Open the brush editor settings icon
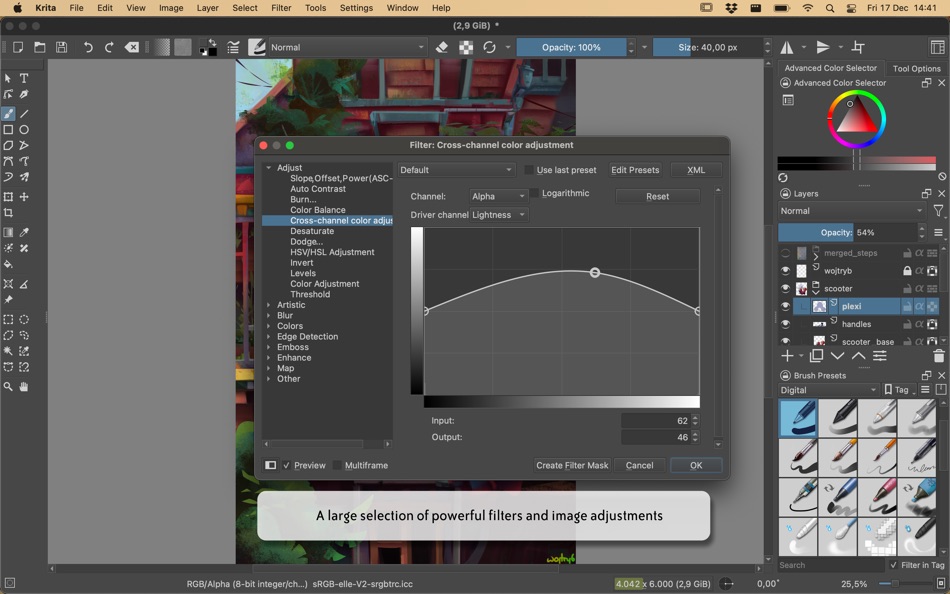The height and width of the screenshot is (594, 950). (x=233, y=47)
